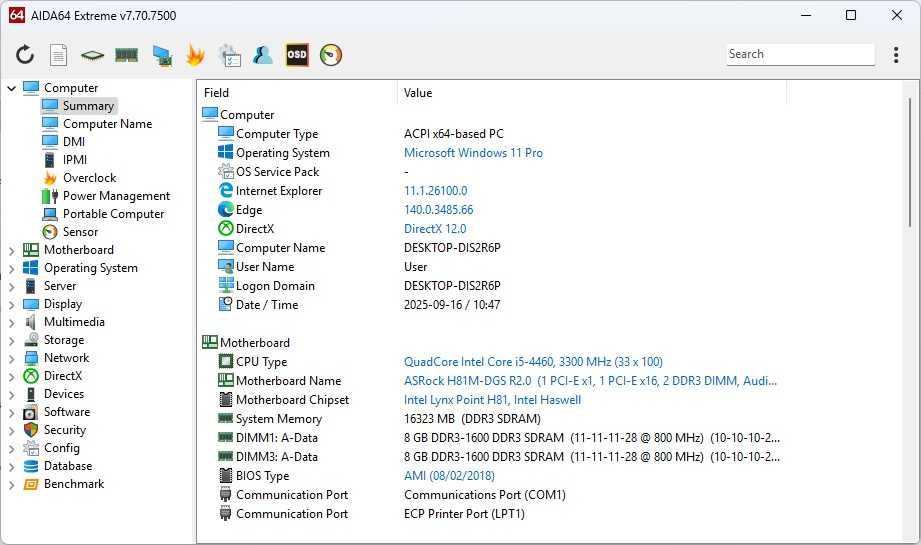
Task: Open the Intel Lynx Point H81 link
Action: coord(492,400)
